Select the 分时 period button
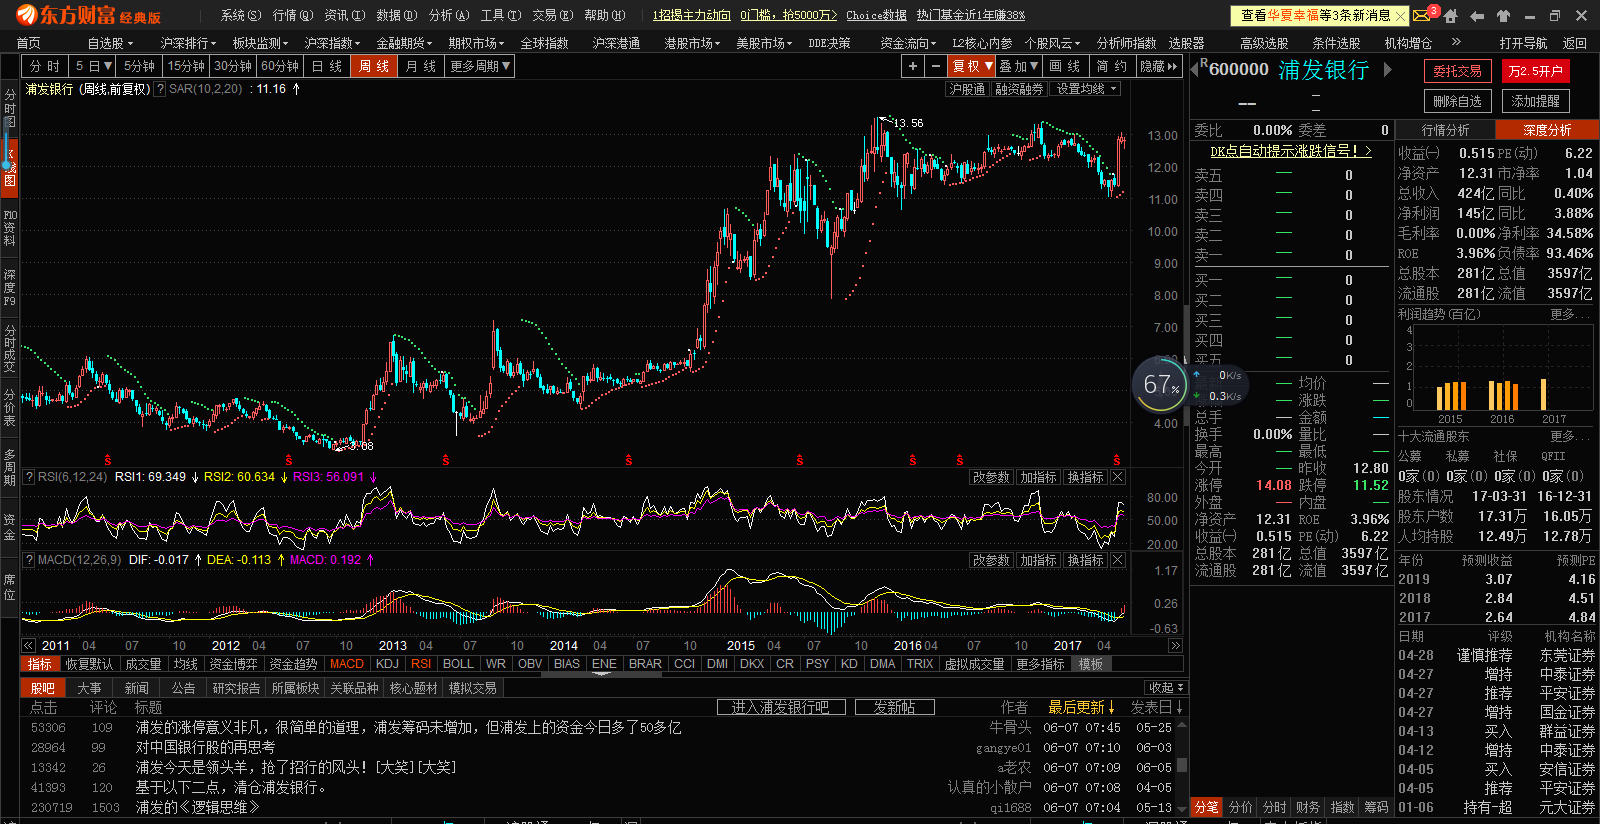The image size is (1600, 824). tap(45, 66)
